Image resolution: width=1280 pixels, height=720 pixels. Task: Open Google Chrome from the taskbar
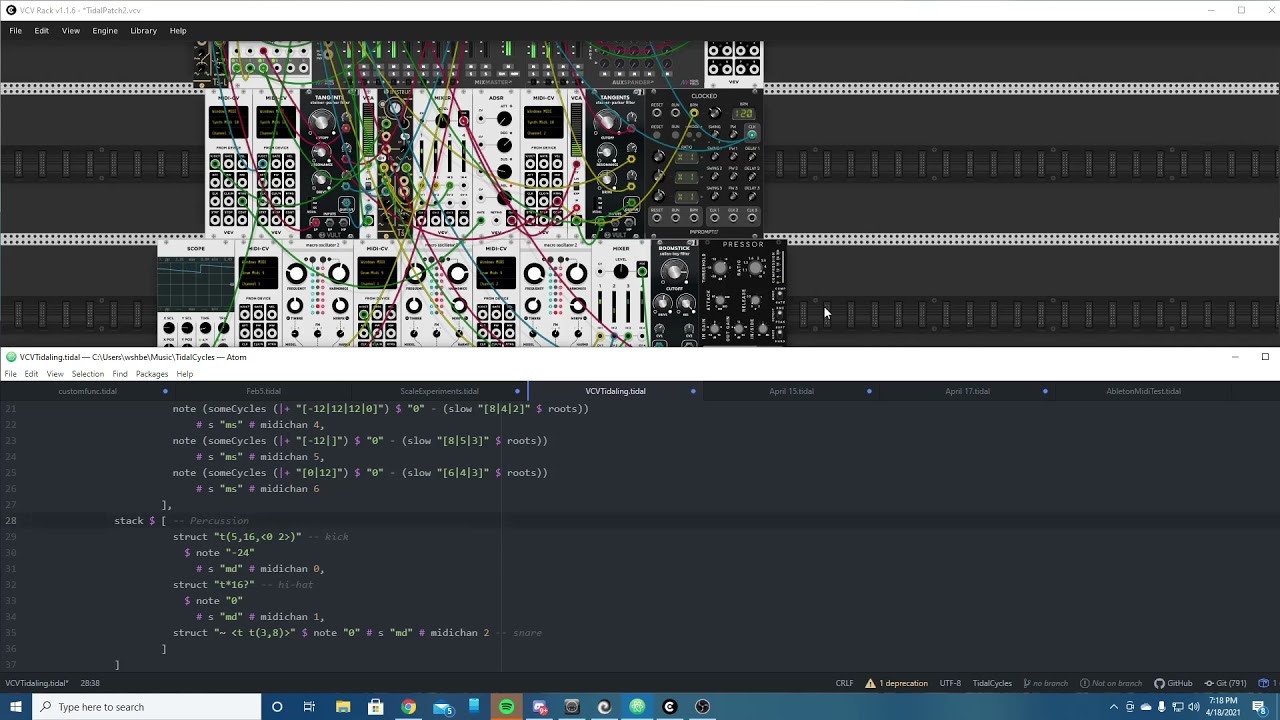408,707
